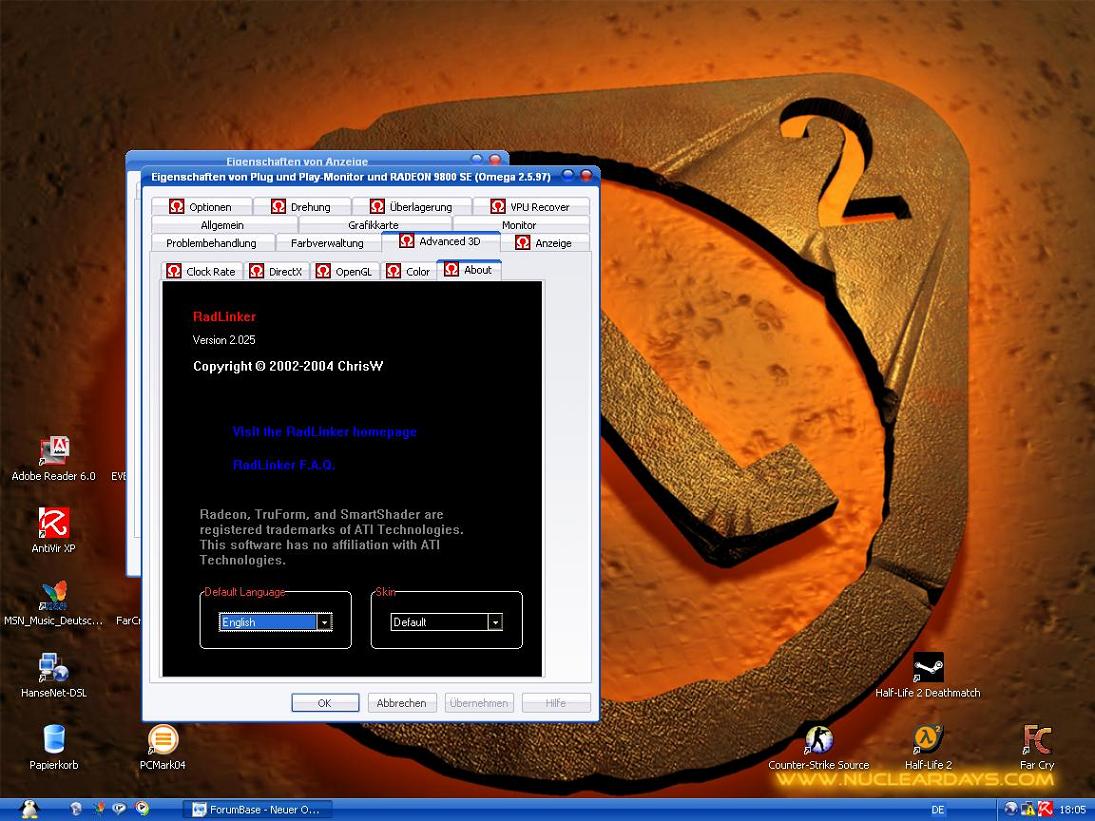1095x821 pixels.
Task: Switch to the Monitor tab
Action: [x=520, y=225]
